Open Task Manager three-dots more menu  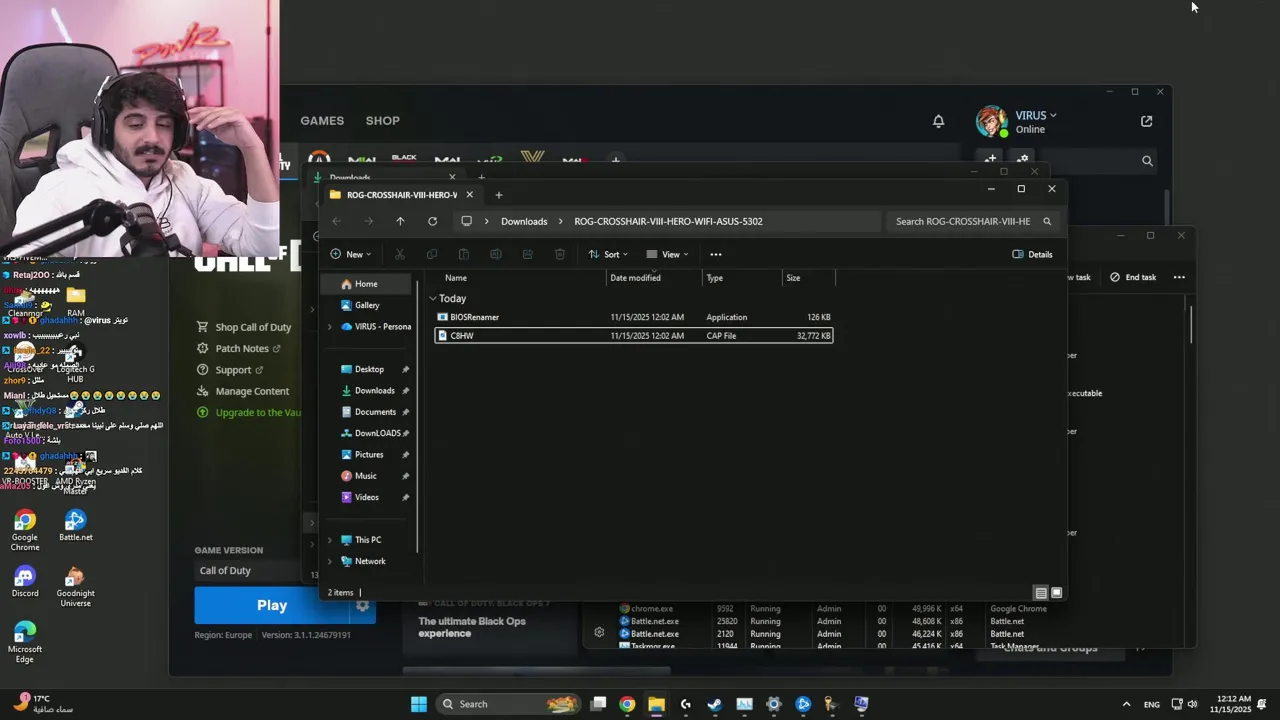(x=1179, y=277)
